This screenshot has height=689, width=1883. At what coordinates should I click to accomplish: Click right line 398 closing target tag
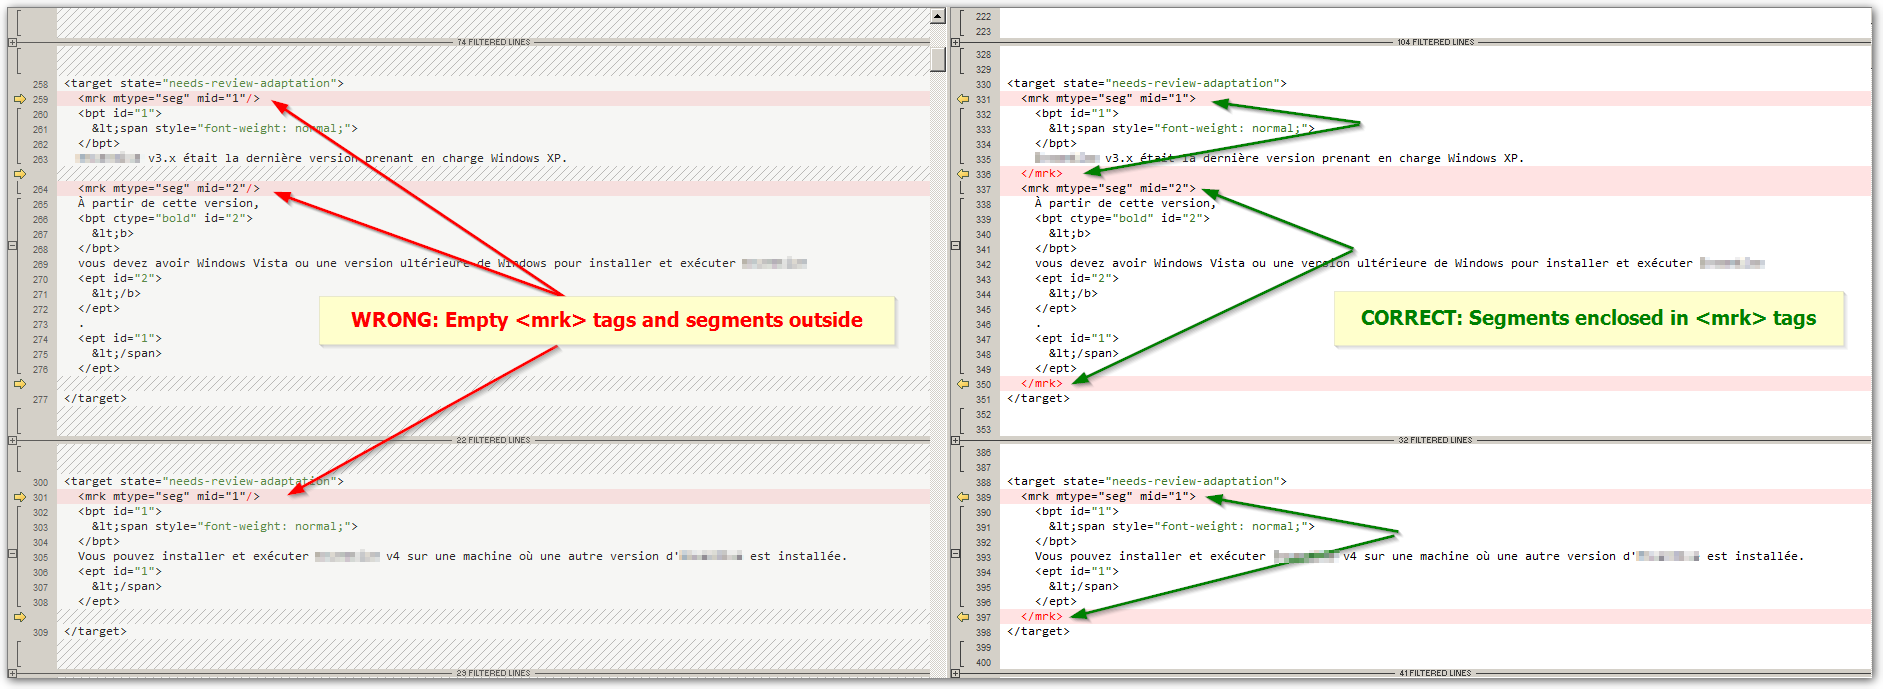[x=1039, y=632]
